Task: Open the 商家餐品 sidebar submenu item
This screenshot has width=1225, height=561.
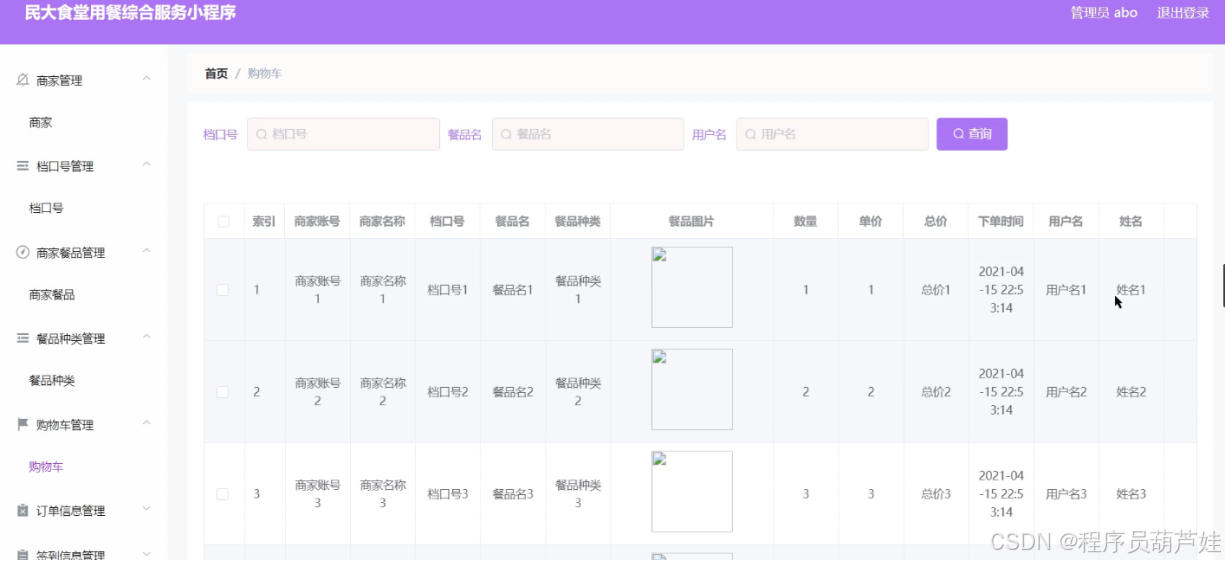Action: click(x=52, y=295)
